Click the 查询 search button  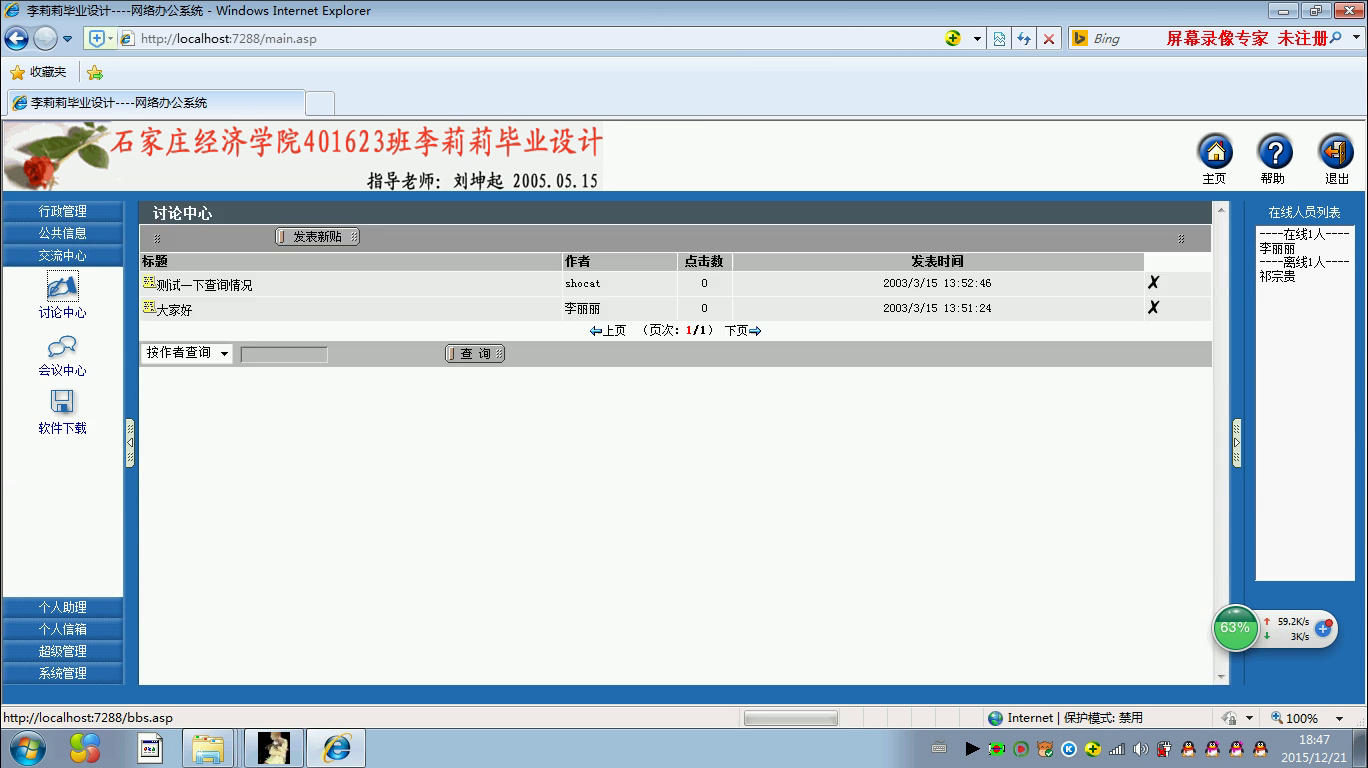tap(475, 354)
